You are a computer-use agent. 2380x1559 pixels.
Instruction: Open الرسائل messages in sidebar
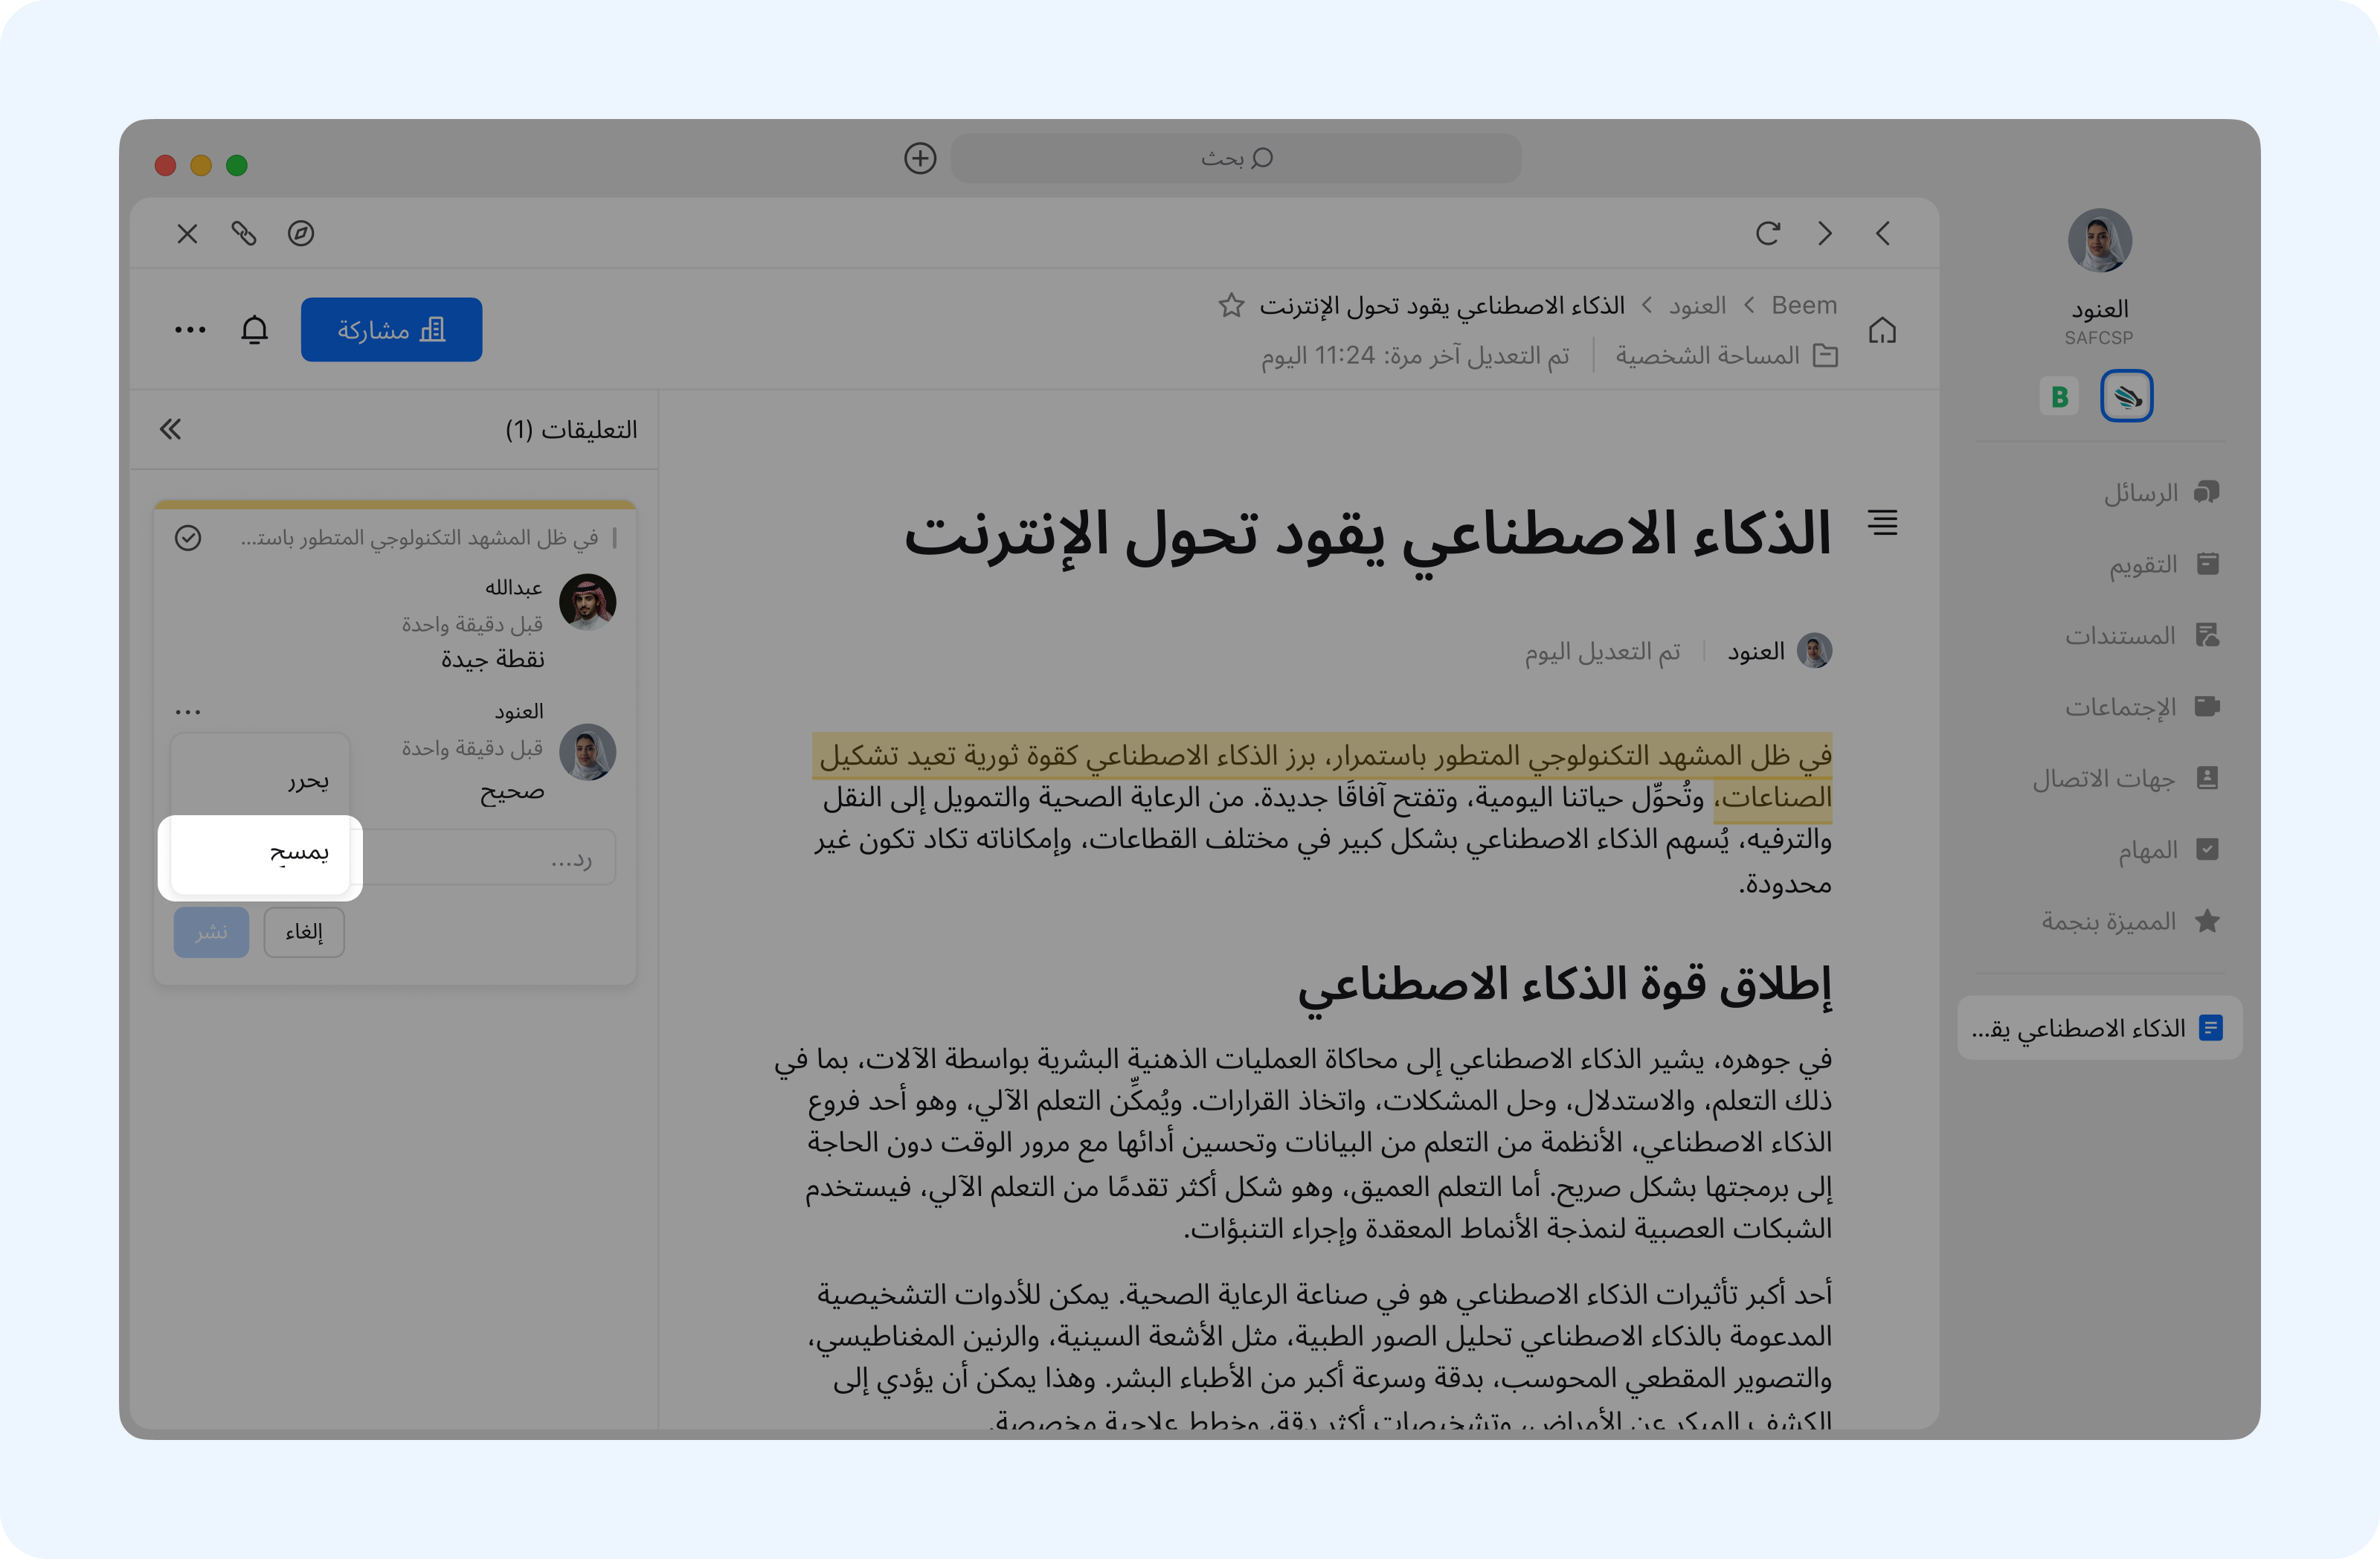click(2160, 492)
